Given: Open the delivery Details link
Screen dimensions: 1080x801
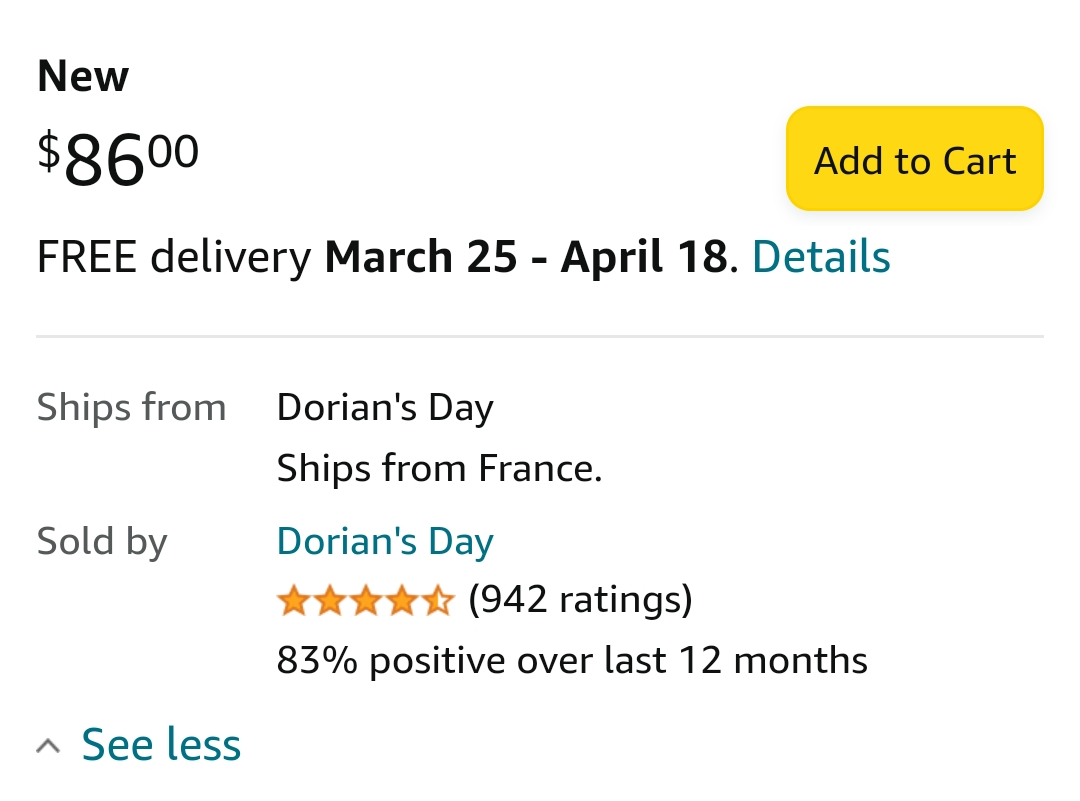Looking at the screenshot, I should coord(820,257).
